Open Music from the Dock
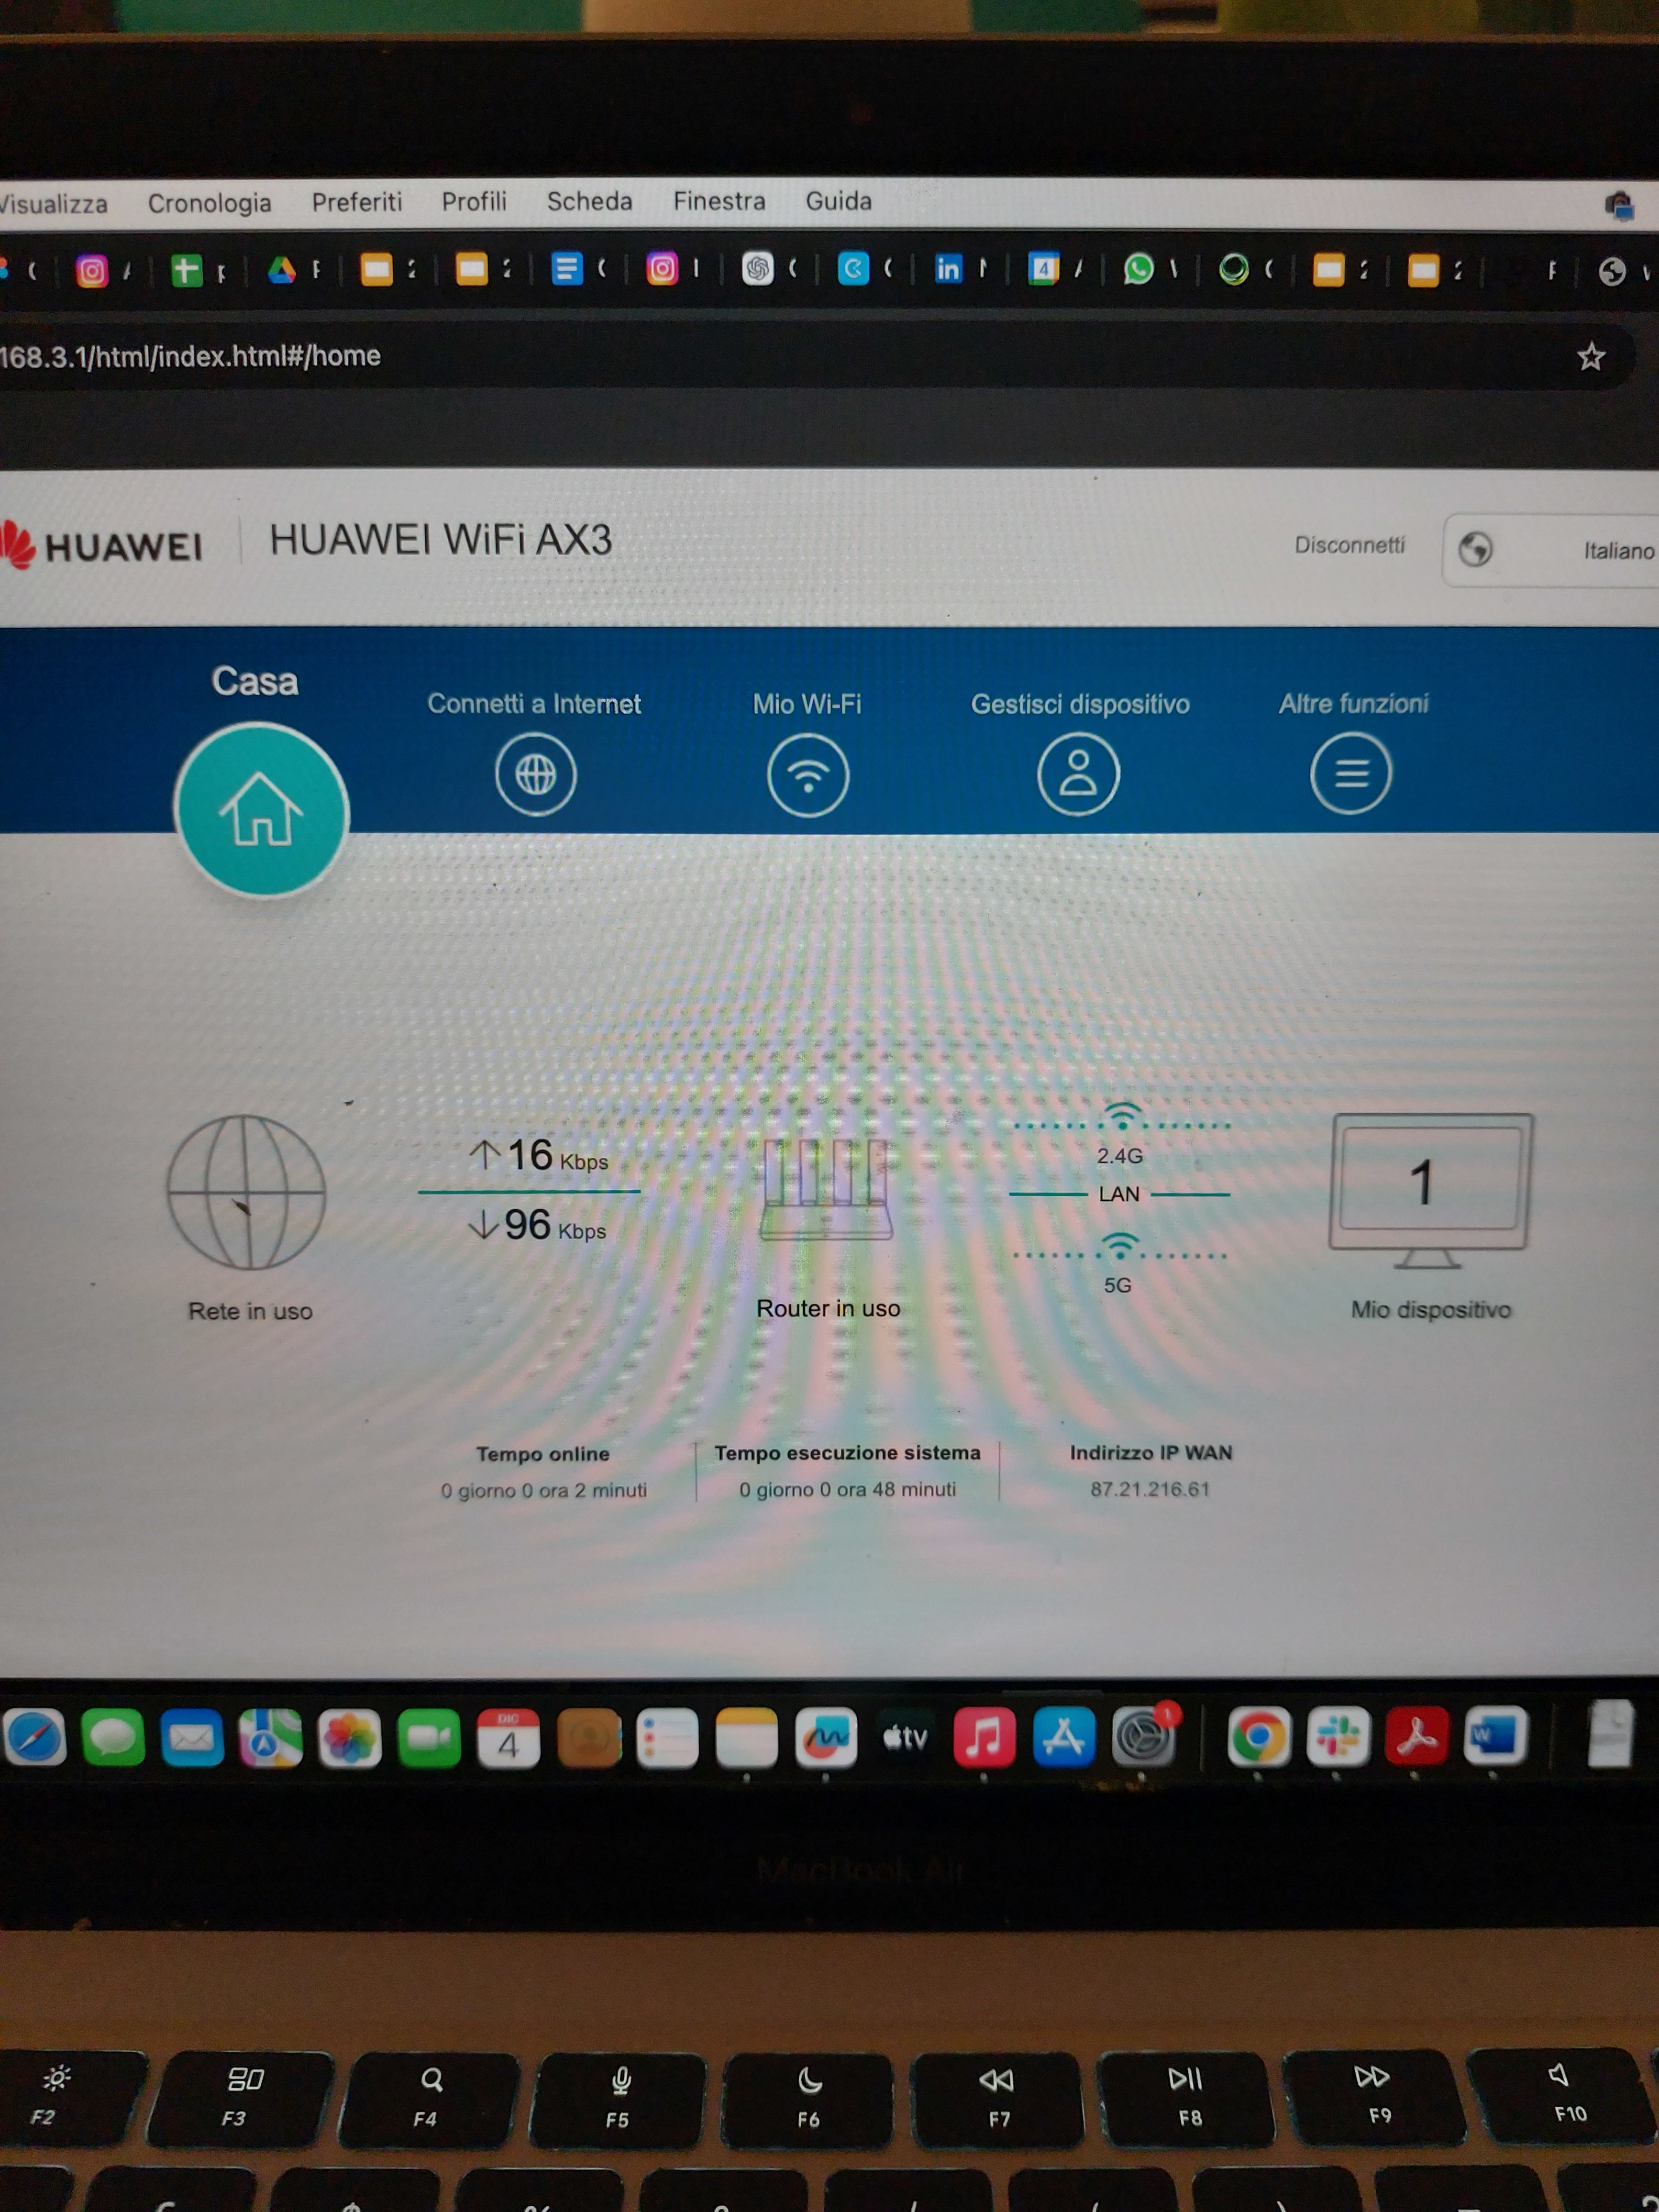This screenshot has height=2212, width=1659. (984, 1738)
